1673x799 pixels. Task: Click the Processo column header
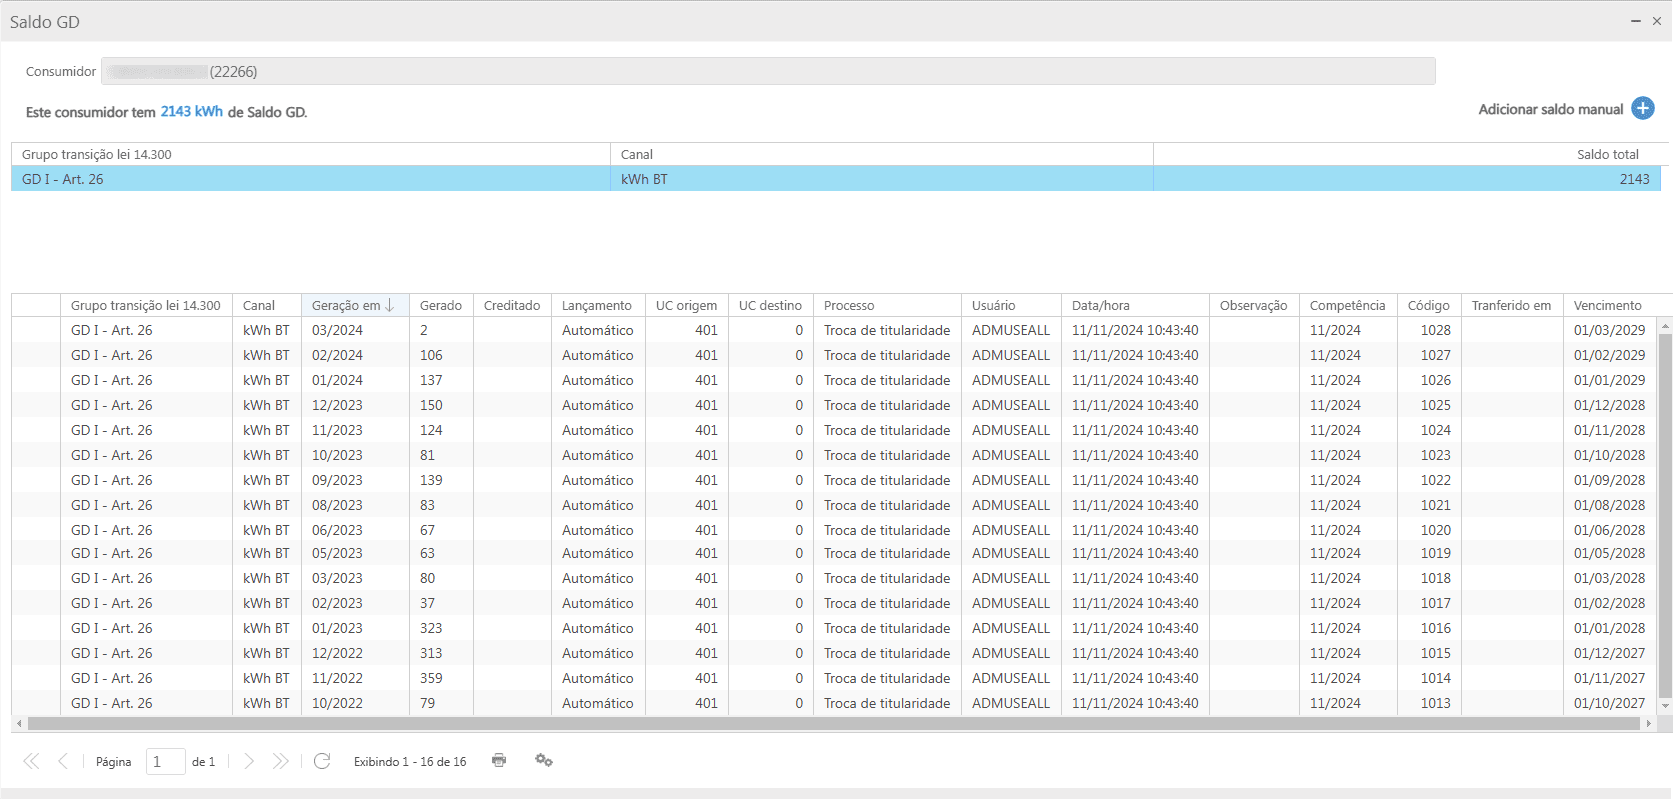click(849, 306)
